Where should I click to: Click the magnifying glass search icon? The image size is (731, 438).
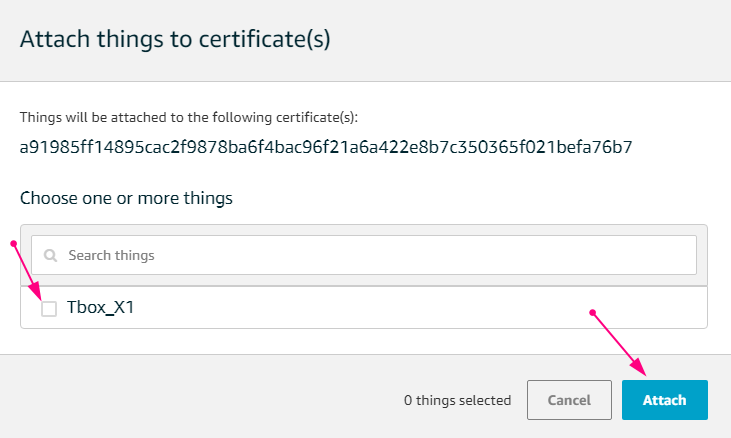click(50, 255)
